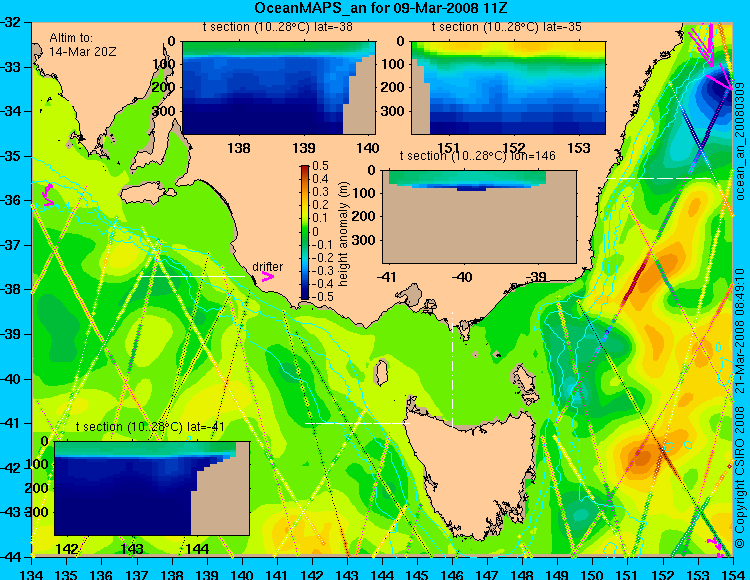Click the white section line at latitude -41
Screen dimensions: 750x580
tap(357, 423)
